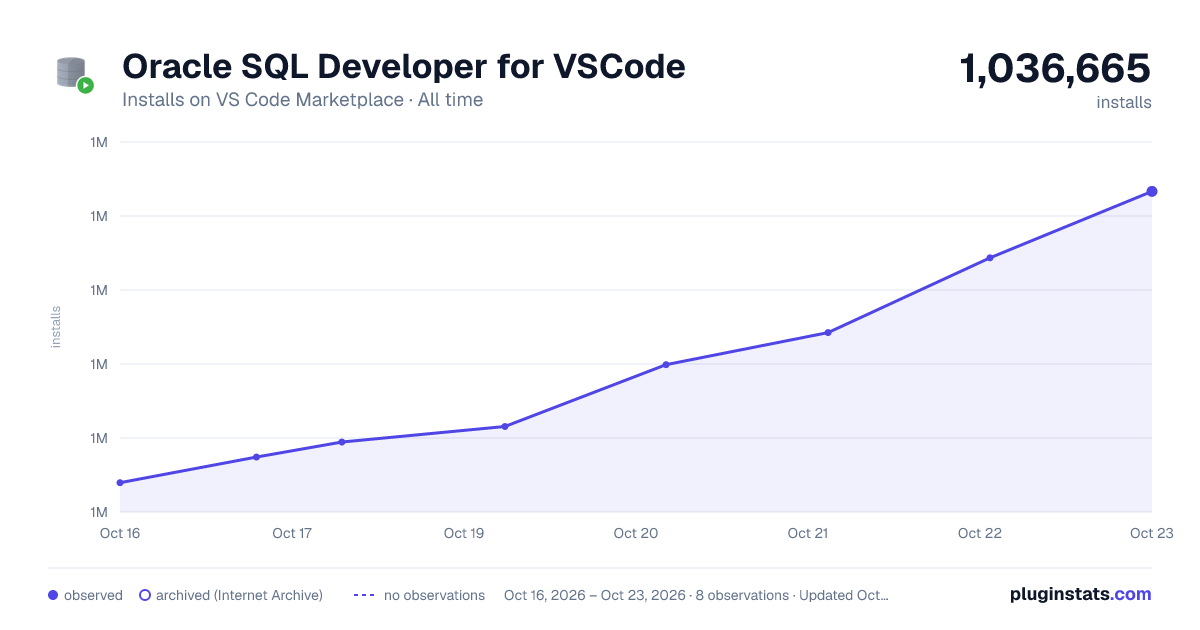This screenshot has width=1200, height=630.
Task: Click the installs y-axis title
Action: click(56, 327)
